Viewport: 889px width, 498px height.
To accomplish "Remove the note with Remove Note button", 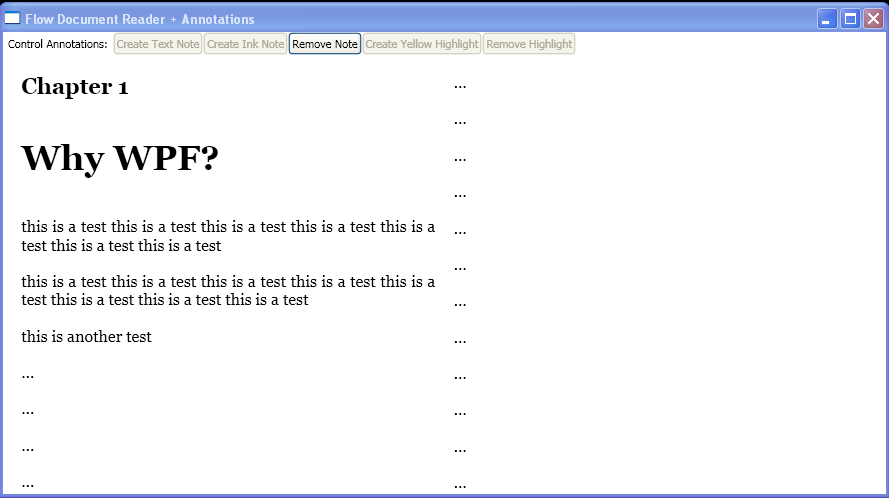I will (x=325, y=44).
